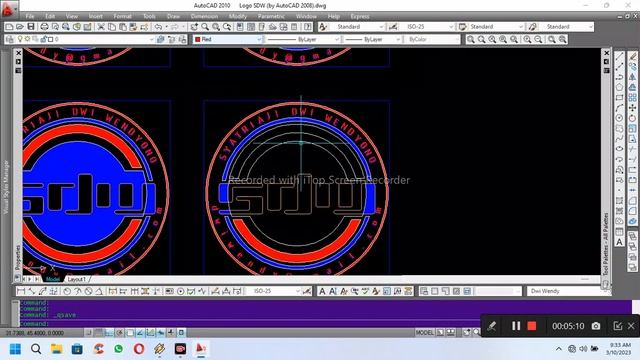This screenshot has height=360, width=640.
Task: Click the Cut scissors icon
Action: [x=101, y=27]
